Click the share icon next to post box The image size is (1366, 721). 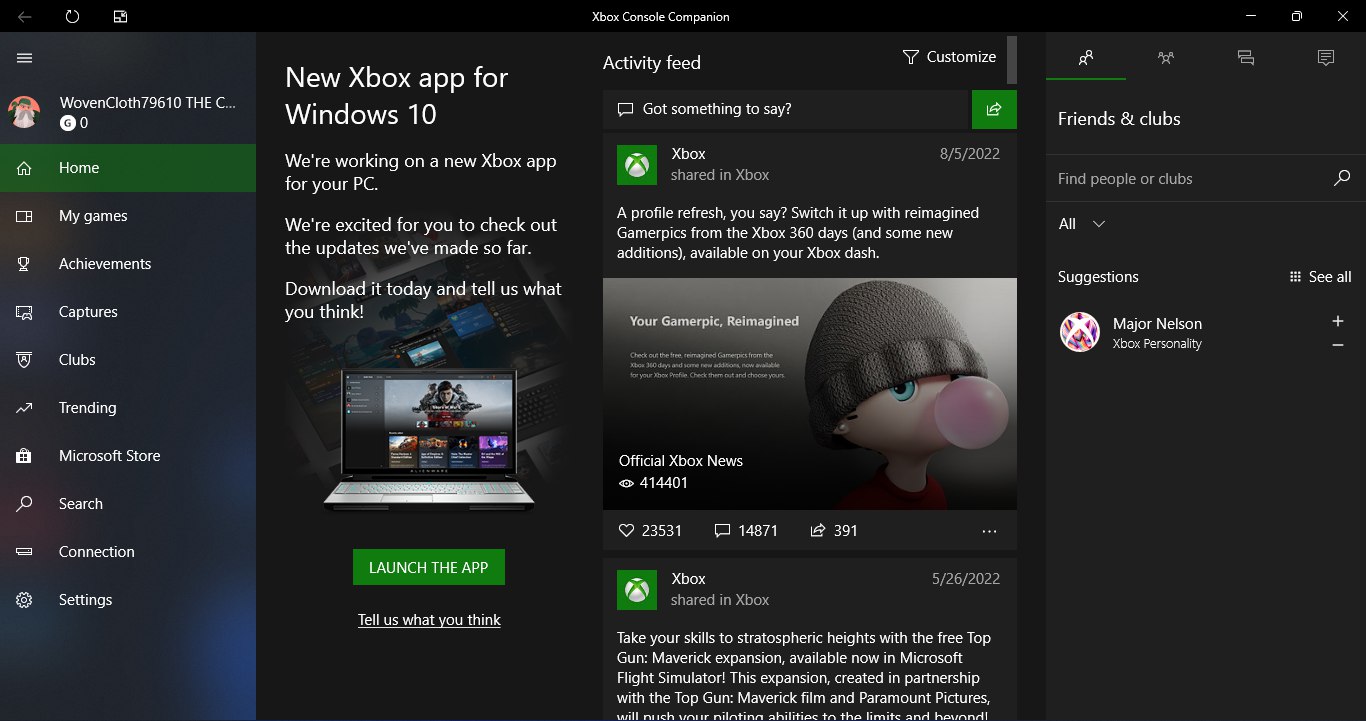coord(994,109)
